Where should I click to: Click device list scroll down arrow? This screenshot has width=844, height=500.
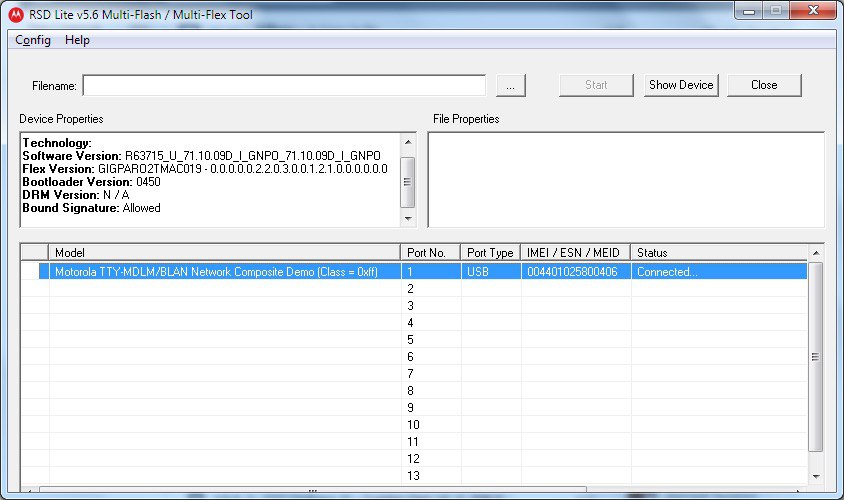[x=816, y=476]
